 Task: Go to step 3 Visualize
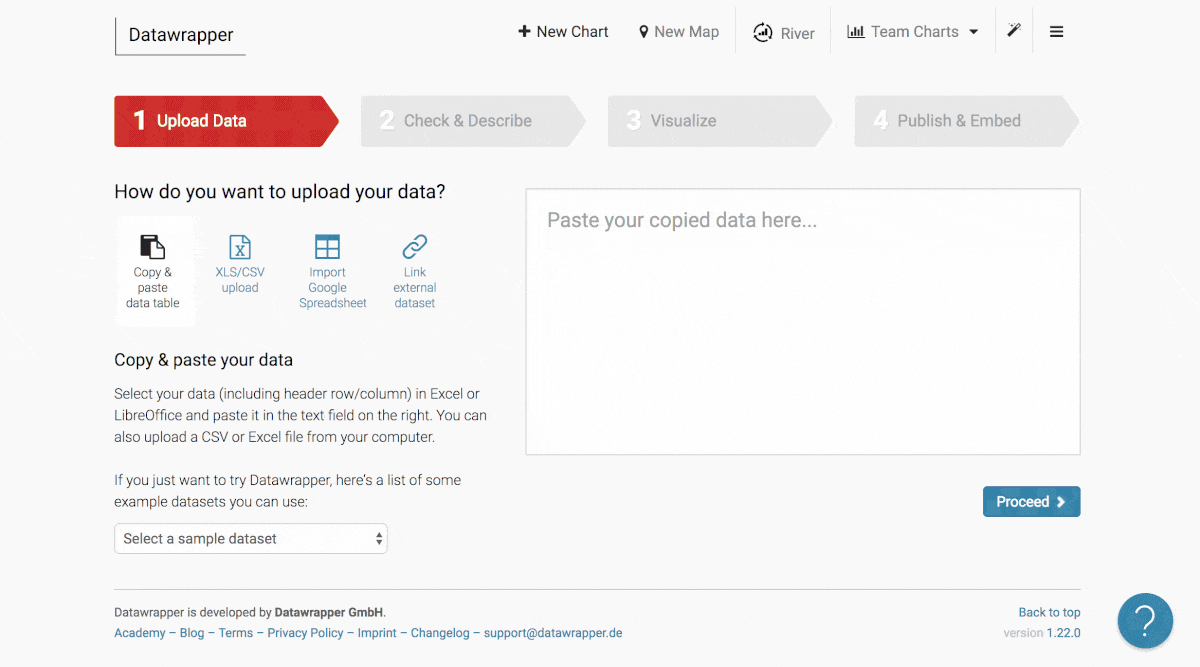(x=720, y=121)
